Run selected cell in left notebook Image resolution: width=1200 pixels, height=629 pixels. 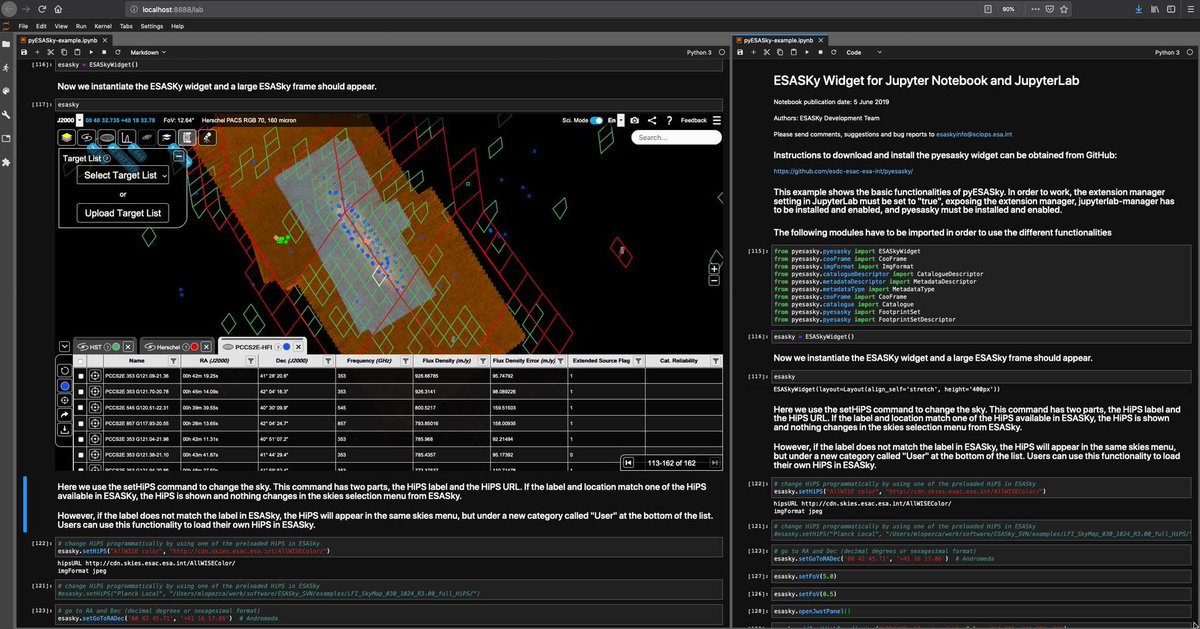(91, 52)
